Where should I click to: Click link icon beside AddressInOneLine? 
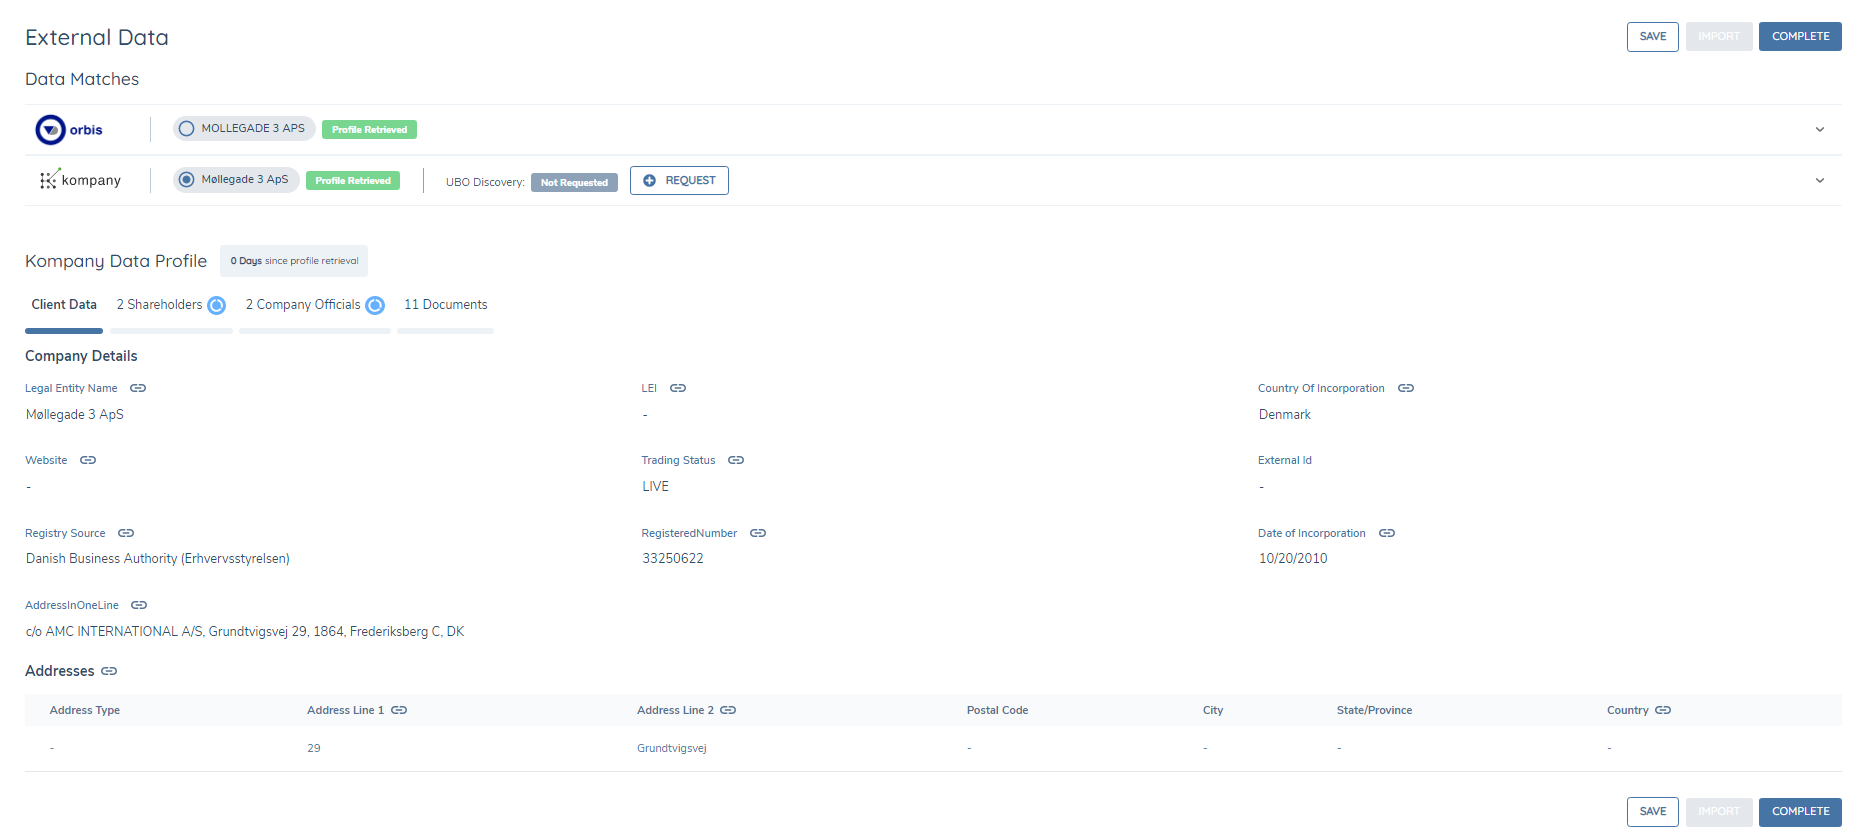pos(139,605)
